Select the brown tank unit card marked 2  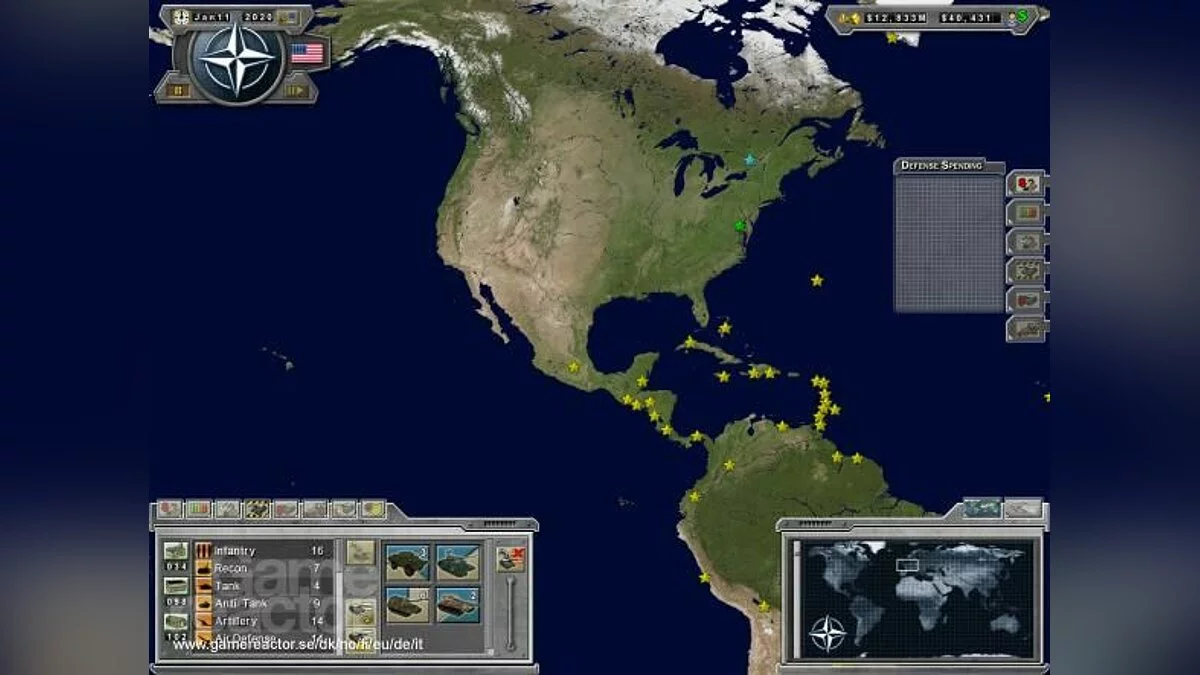(458, 605)
